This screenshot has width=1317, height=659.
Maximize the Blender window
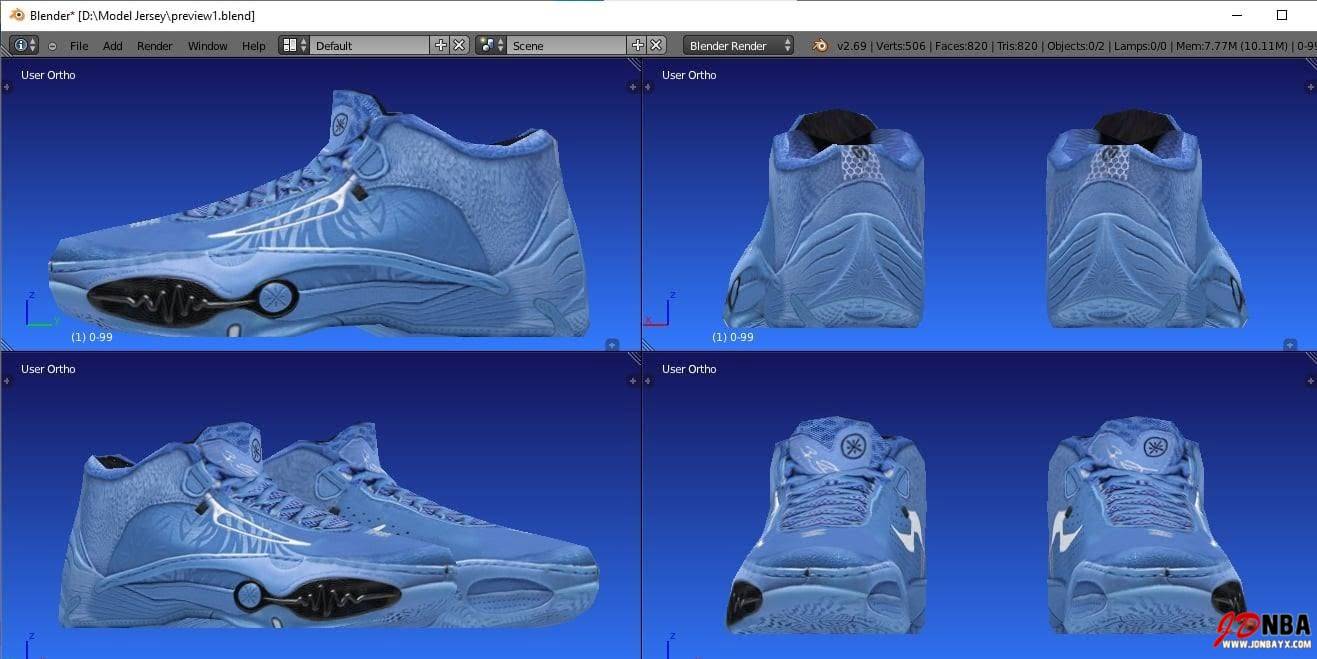[1282, 15]
